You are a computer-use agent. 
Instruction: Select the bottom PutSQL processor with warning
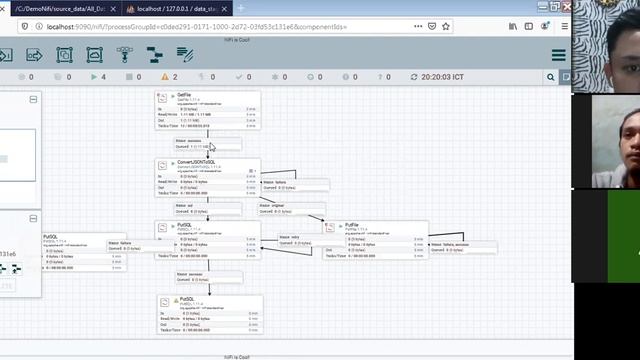coord(210,315)
